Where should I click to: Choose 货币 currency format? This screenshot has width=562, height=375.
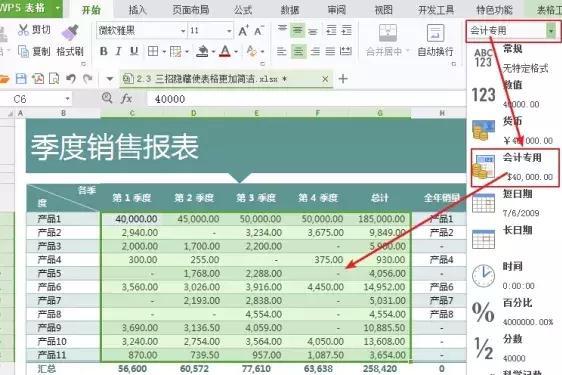click(x=512, y=131)
